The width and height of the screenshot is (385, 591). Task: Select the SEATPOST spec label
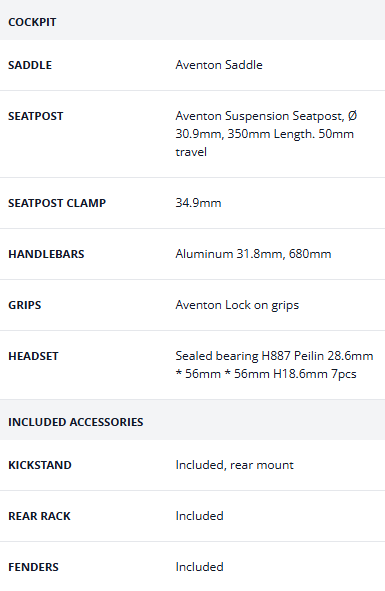point(36,116)
